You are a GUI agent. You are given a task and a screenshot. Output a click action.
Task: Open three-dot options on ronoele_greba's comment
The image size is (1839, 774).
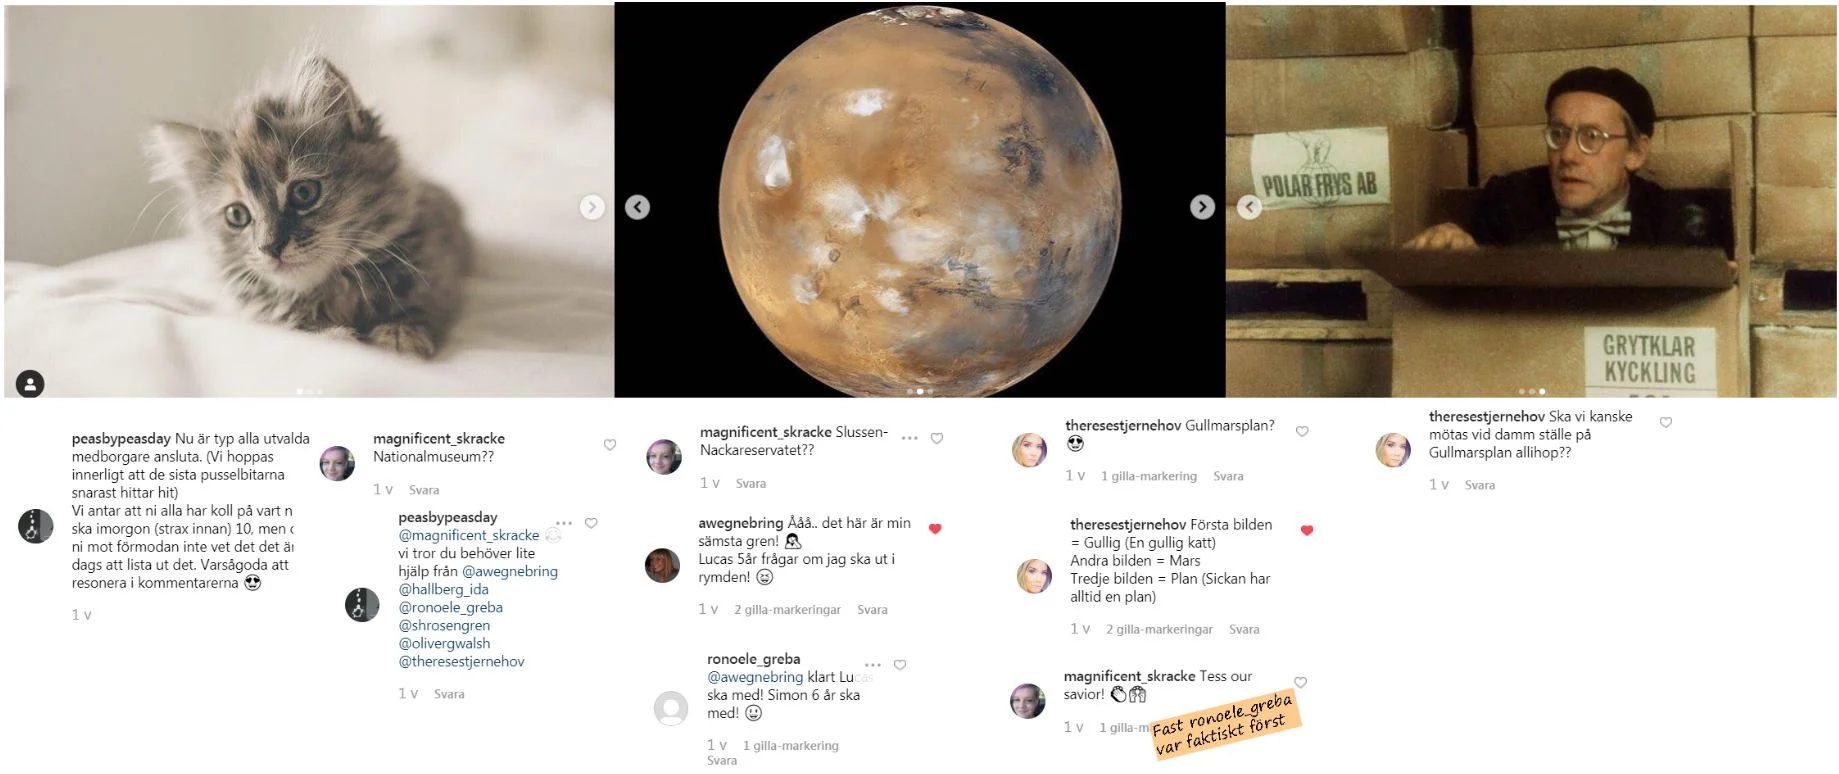[x=873, y=665]
